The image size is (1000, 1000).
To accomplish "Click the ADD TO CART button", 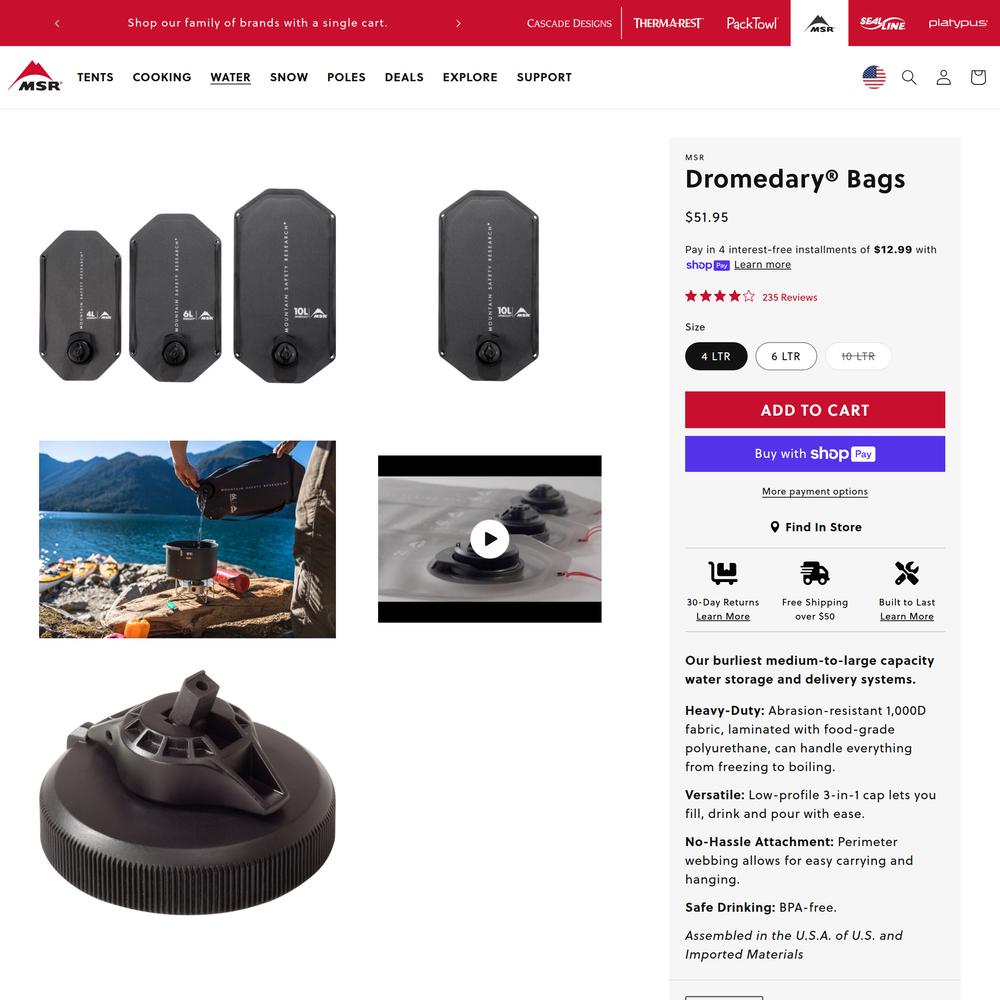I will click(x=814, y=409).
